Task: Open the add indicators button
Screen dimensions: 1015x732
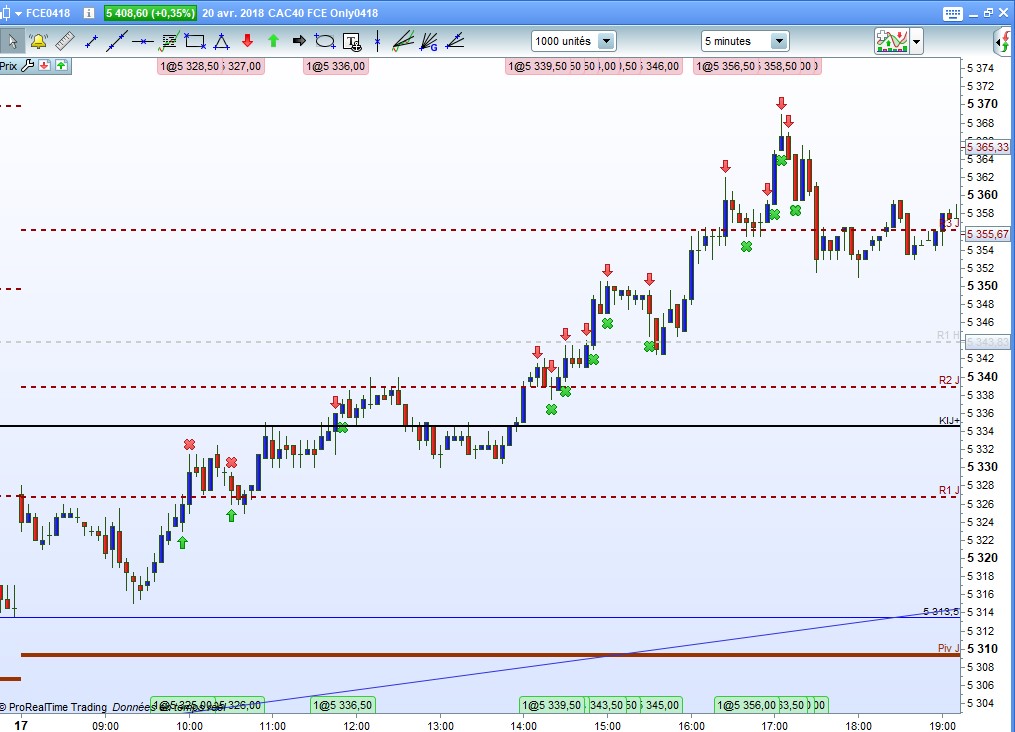Action: click(891, 41)
